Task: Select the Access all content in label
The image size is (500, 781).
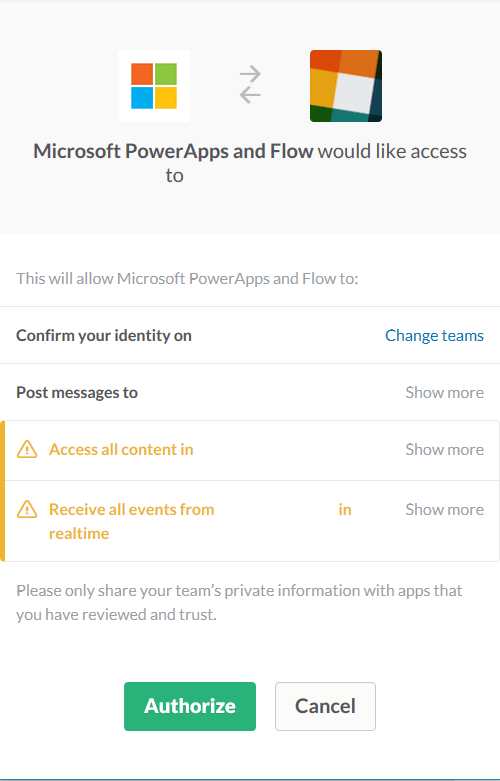Action: (121, 449)
